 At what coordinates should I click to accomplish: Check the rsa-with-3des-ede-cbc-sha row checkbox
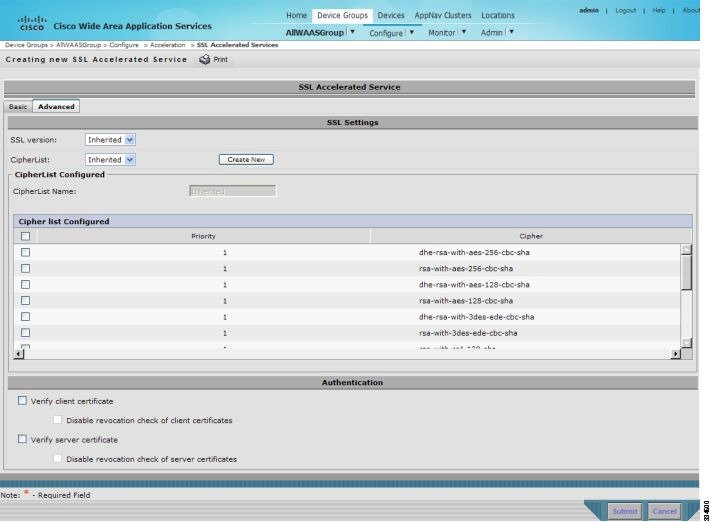pos(25,332)
